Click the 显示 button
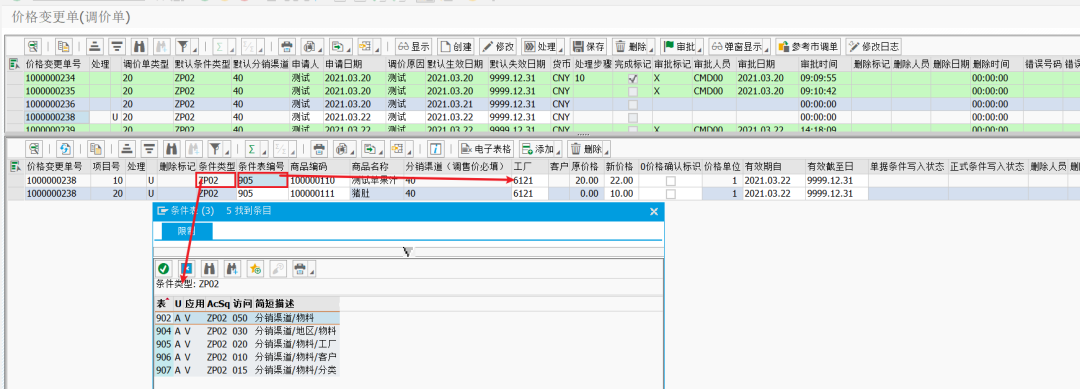 [413, 47]
